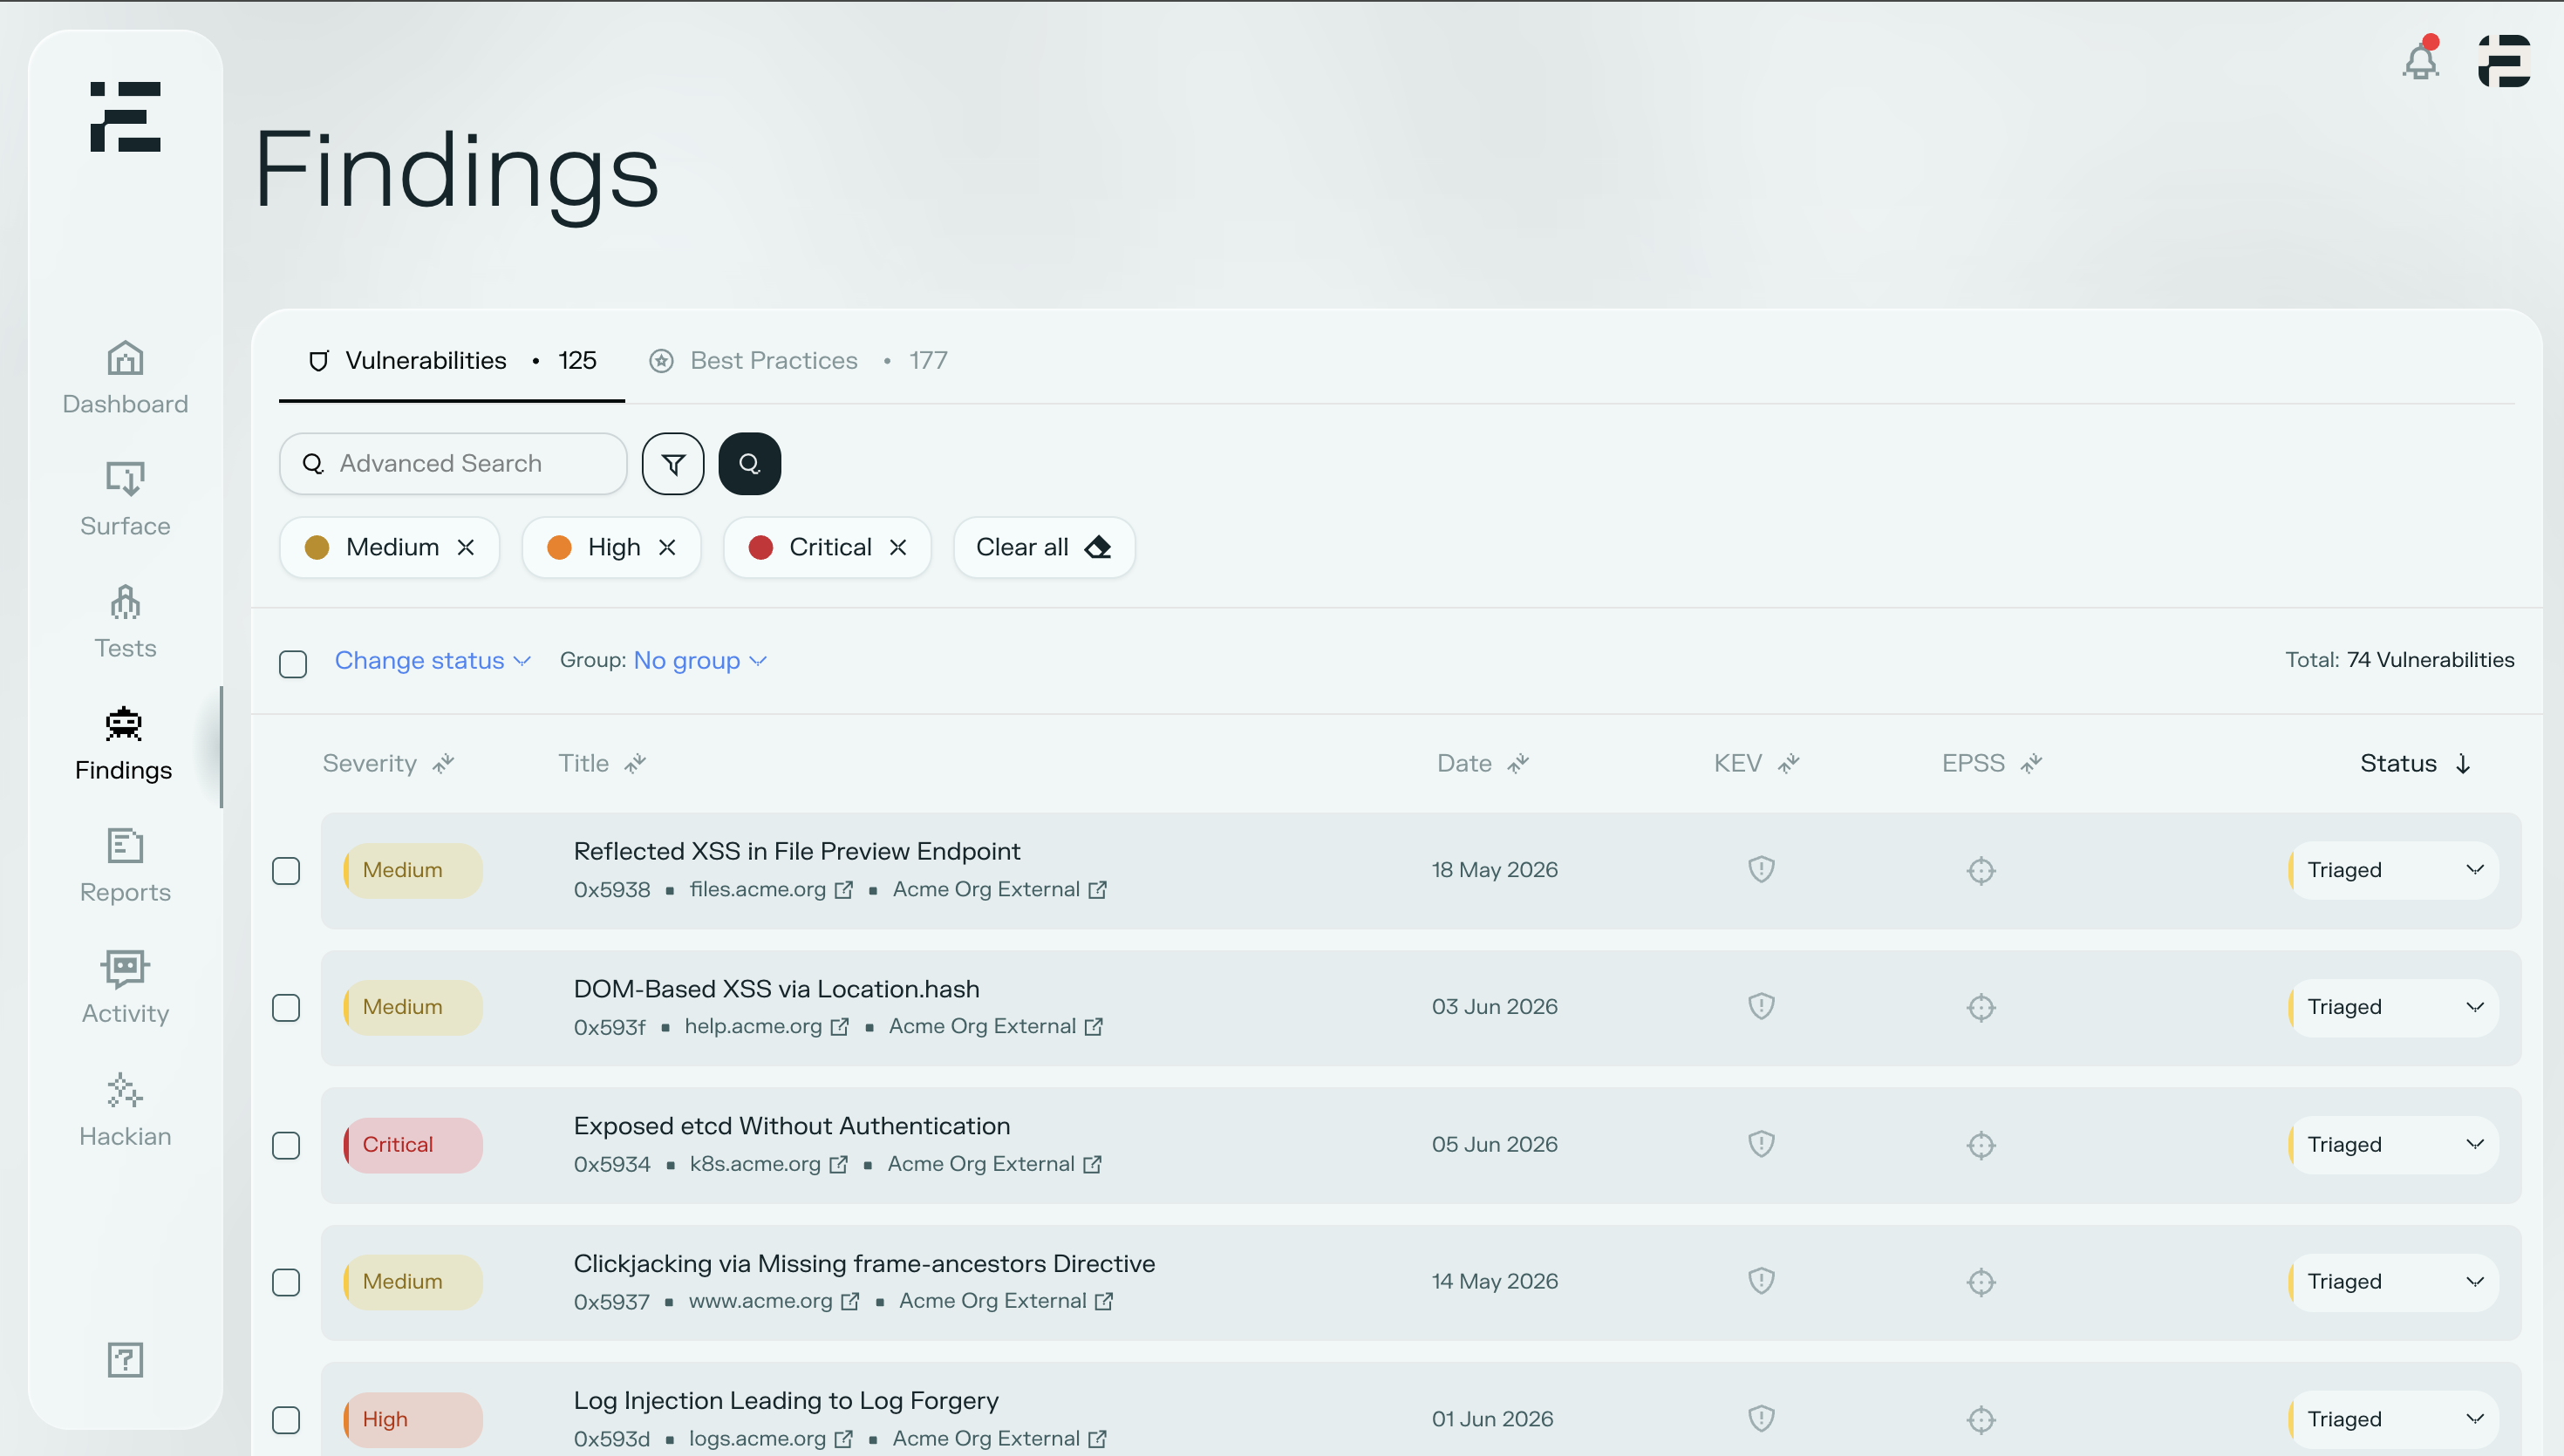The width and height of the screenshot is (2564, 1456).
Task: Switch to the Vulnerabilities tab
Action: tap(452, 360)
